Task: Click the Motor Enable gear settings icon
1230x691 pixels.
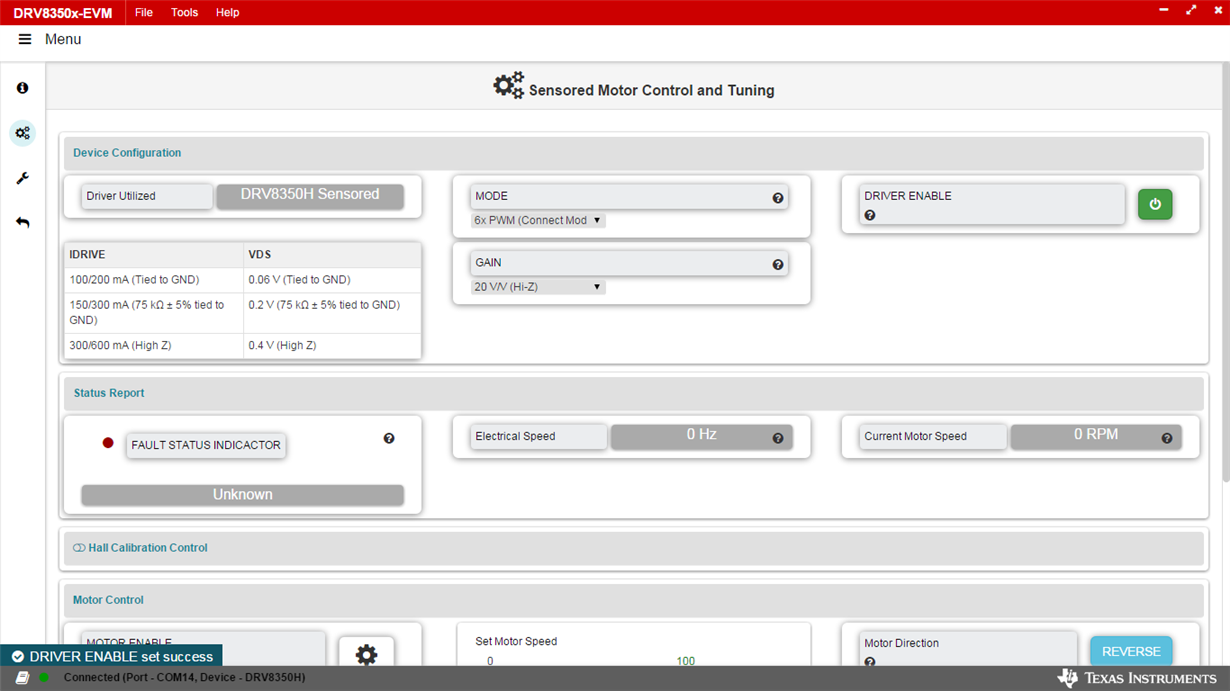Action: pos(366,653)
